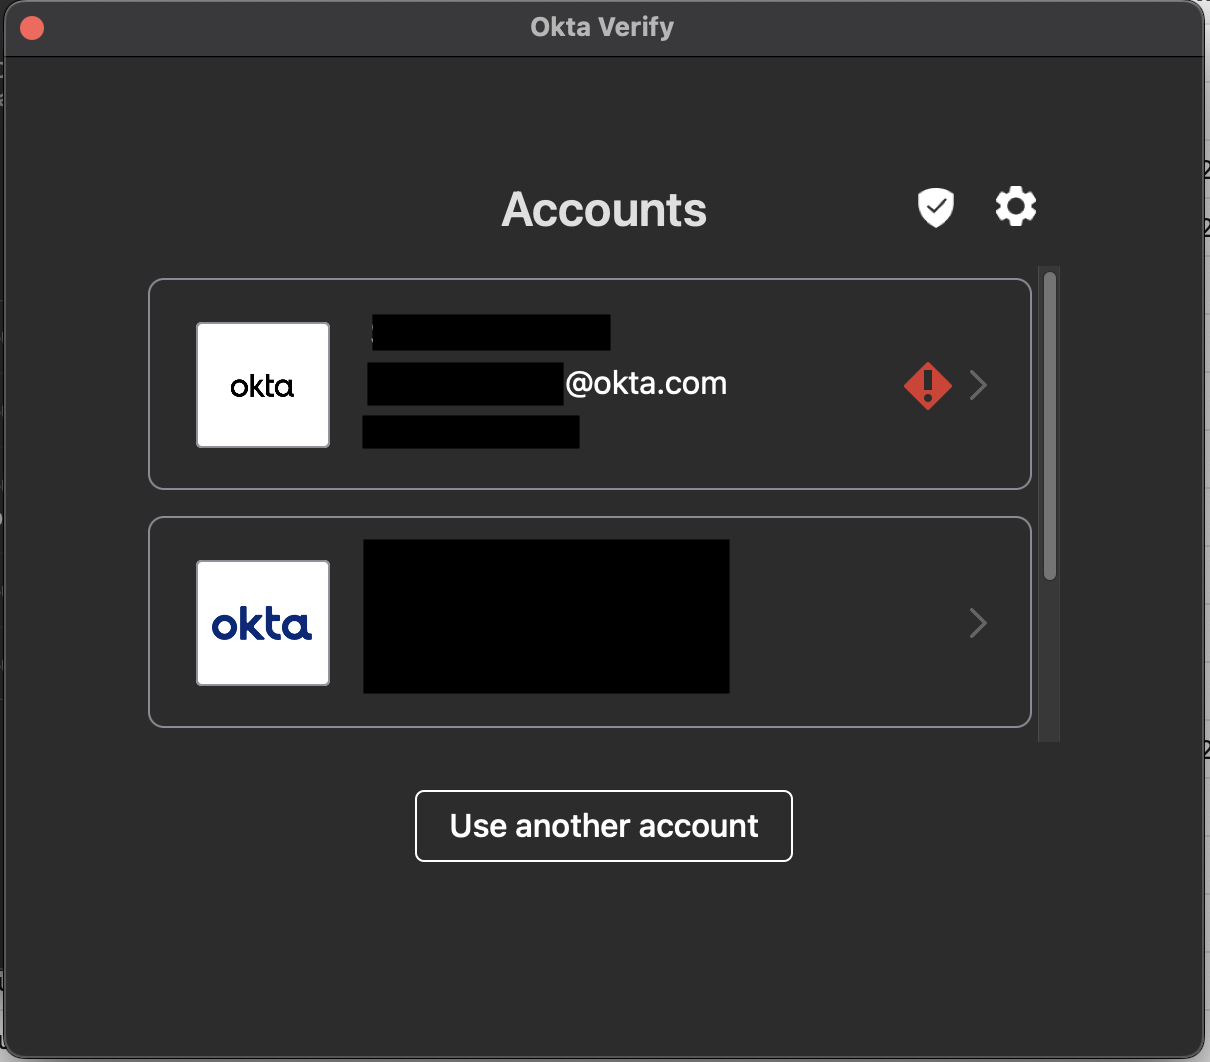Click the Accounts heading

(x=603, y=210)
